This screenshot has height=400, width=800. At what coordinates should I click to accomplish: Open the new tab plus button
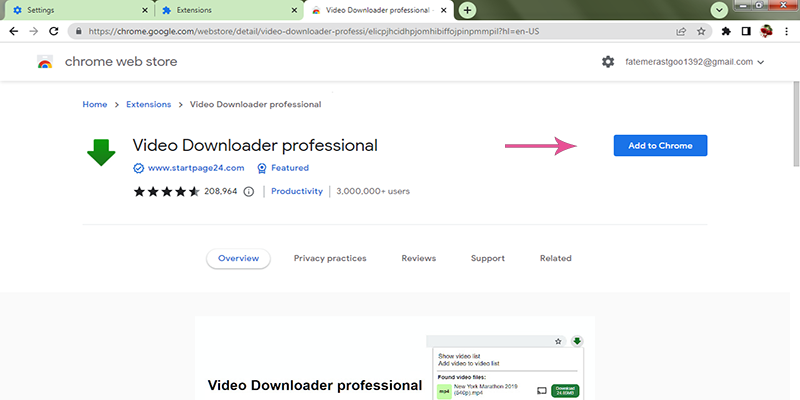467,10
